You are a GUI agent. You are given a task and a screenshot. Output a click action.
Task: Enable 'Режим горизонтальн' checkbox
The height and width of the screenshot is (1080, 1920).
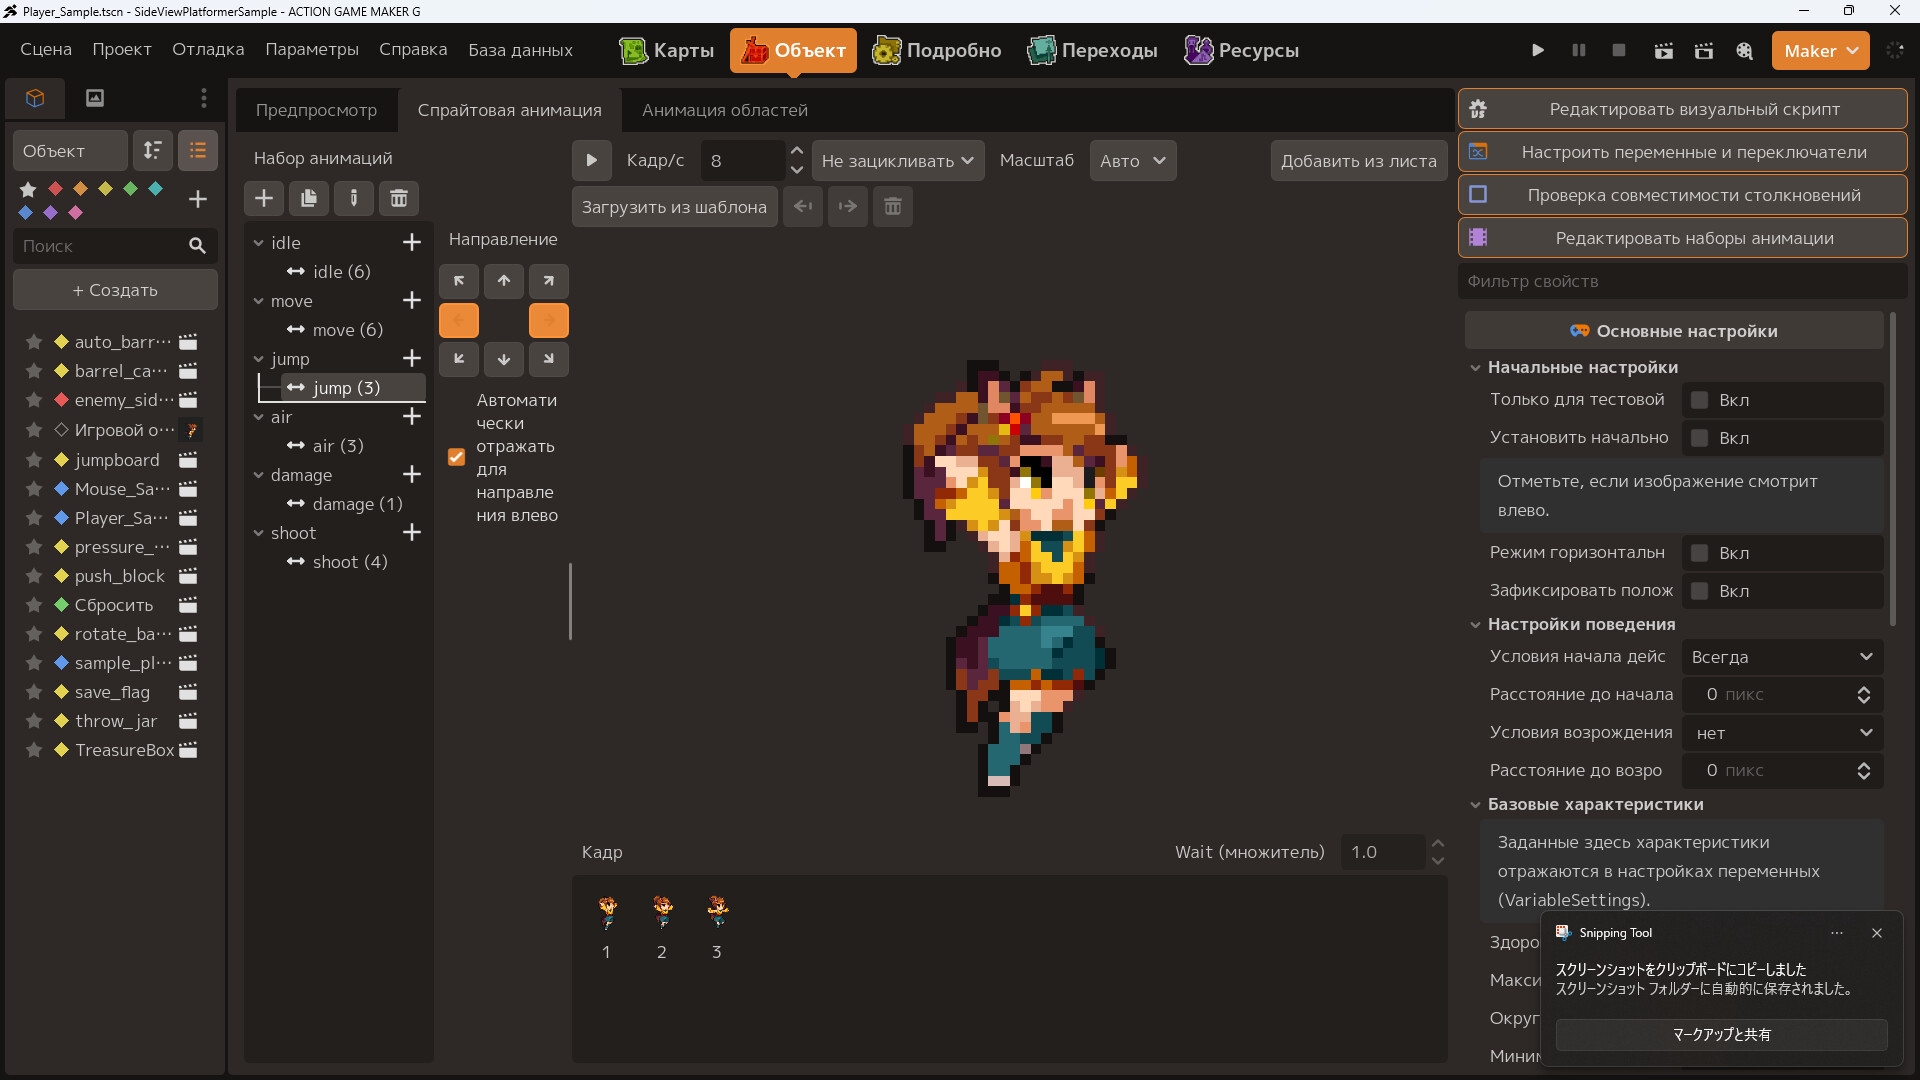(1699, 553)
